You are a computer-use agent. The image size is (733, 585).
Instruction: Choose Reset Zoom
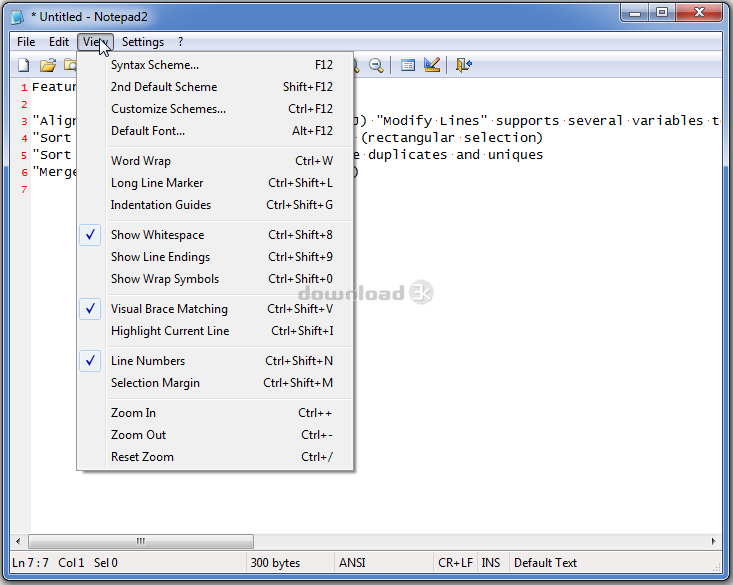point(216,456)
